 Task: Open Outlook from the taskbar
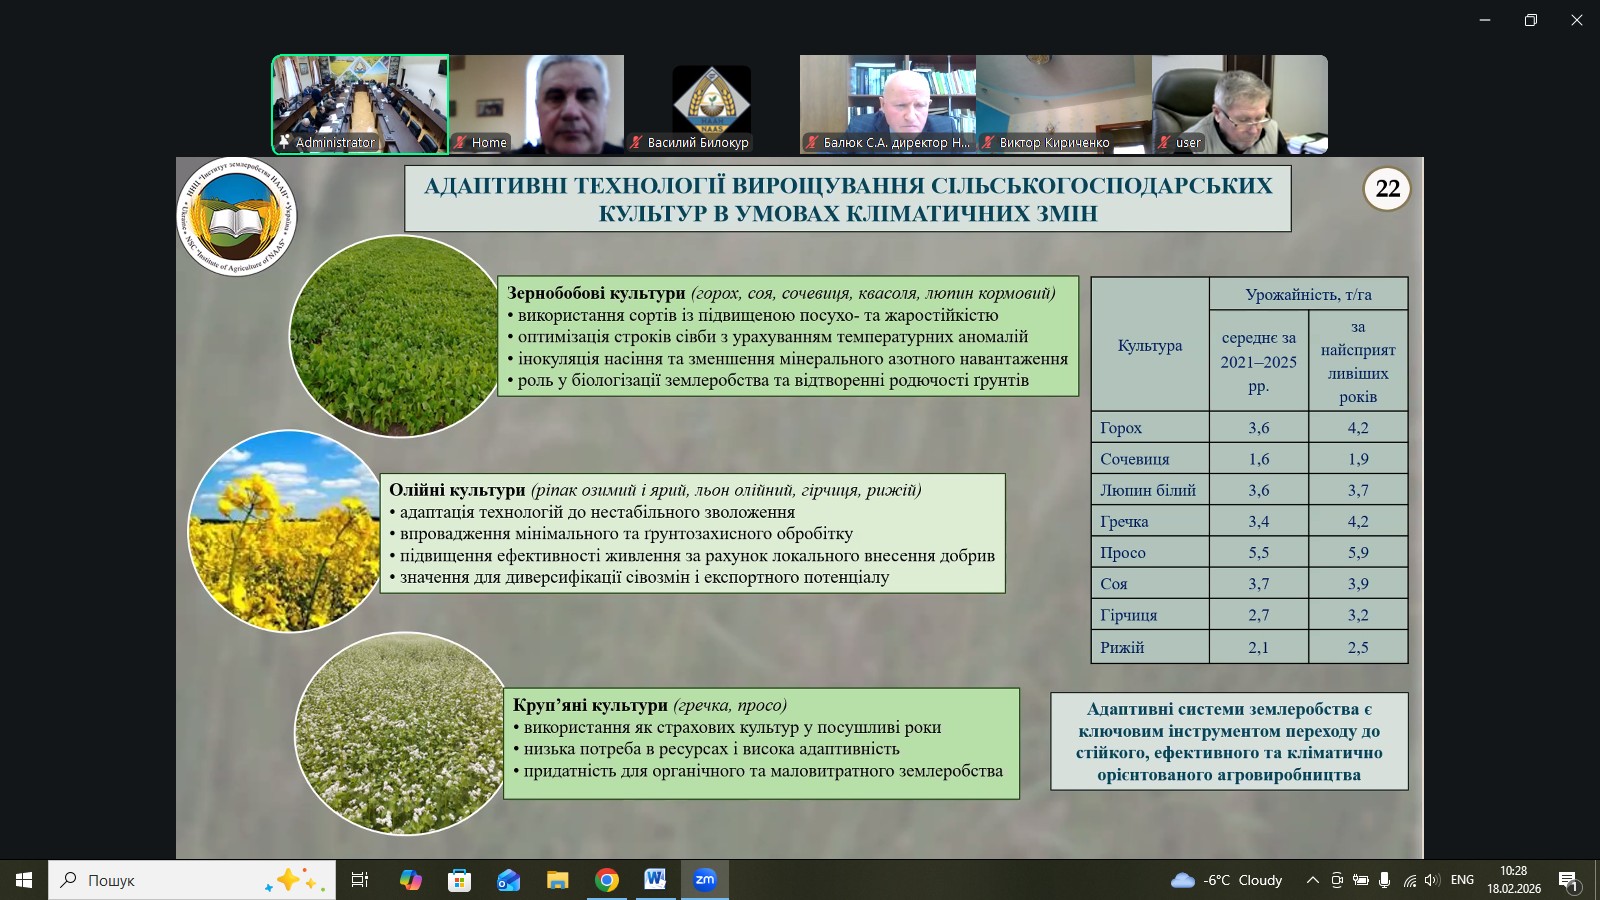pos(508,880)
